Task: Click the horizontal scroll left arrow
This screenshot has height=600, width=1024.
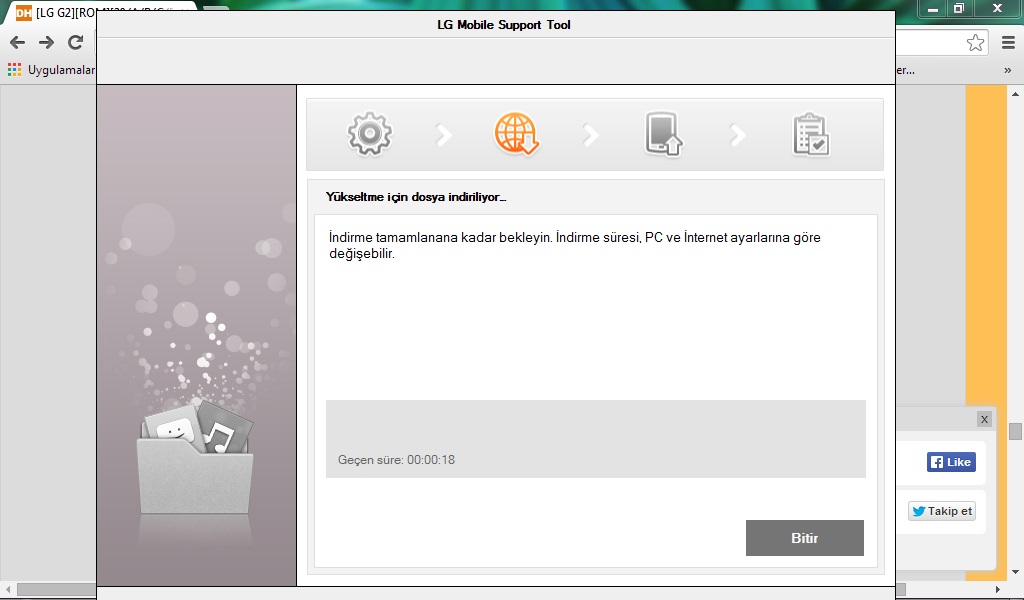Action: click(8, 590)
